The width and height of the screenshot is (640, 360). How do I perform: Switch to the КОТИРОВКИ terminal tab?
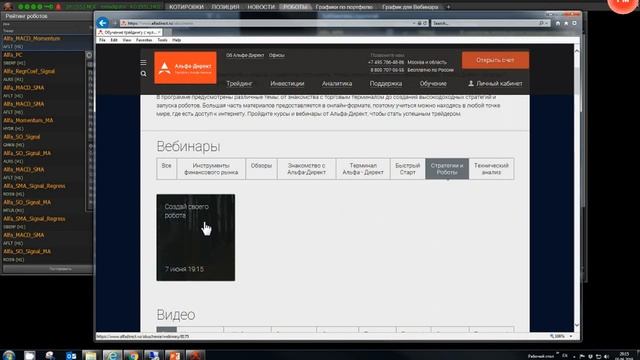click(186, 7)
